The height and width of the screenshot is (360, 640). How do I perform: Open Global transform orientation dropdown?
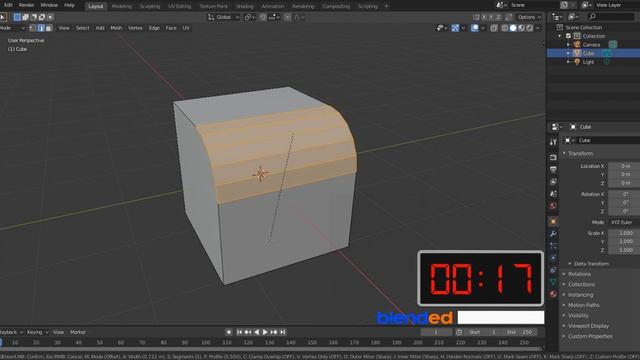(224, 17)
